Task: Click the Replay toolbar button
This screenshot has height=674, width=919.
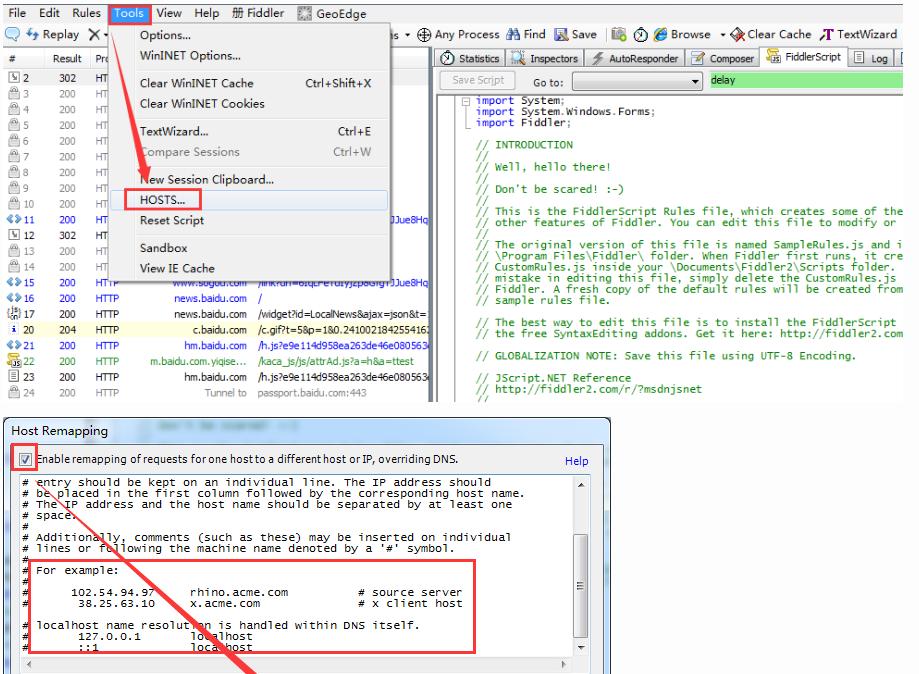Action: tap(53, 35)
